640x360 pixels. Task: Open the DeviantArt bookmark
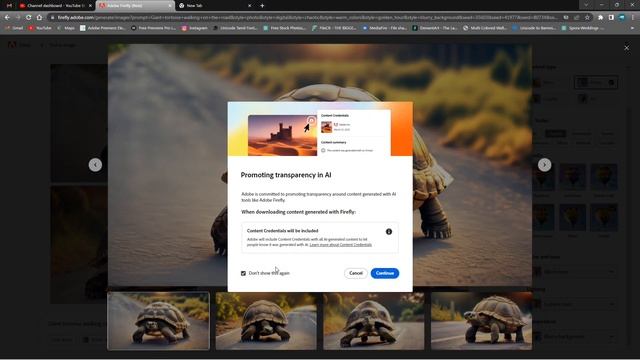click(436, 28)
